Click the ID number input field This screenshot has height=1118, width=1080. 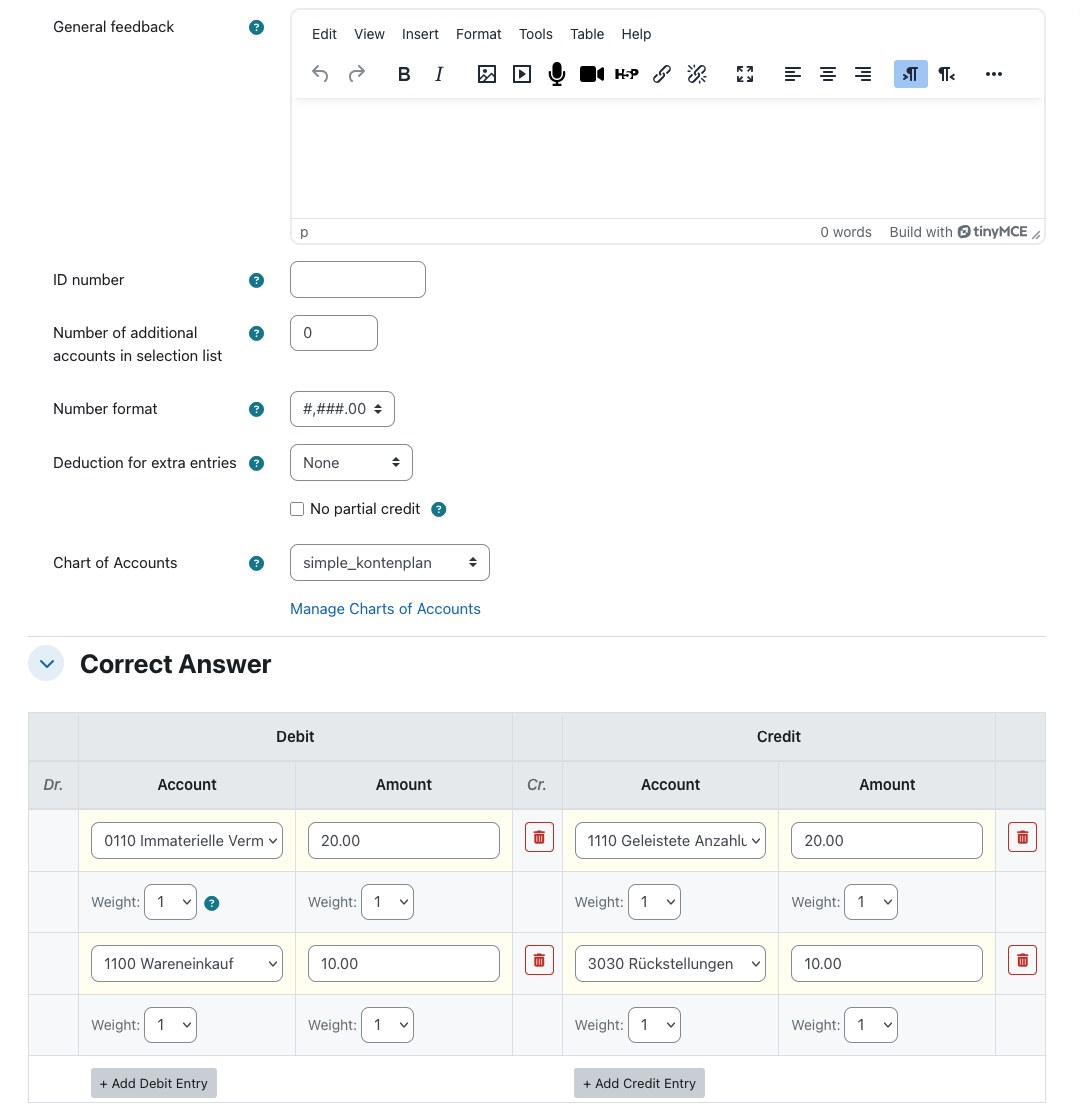tap(358, 280)
